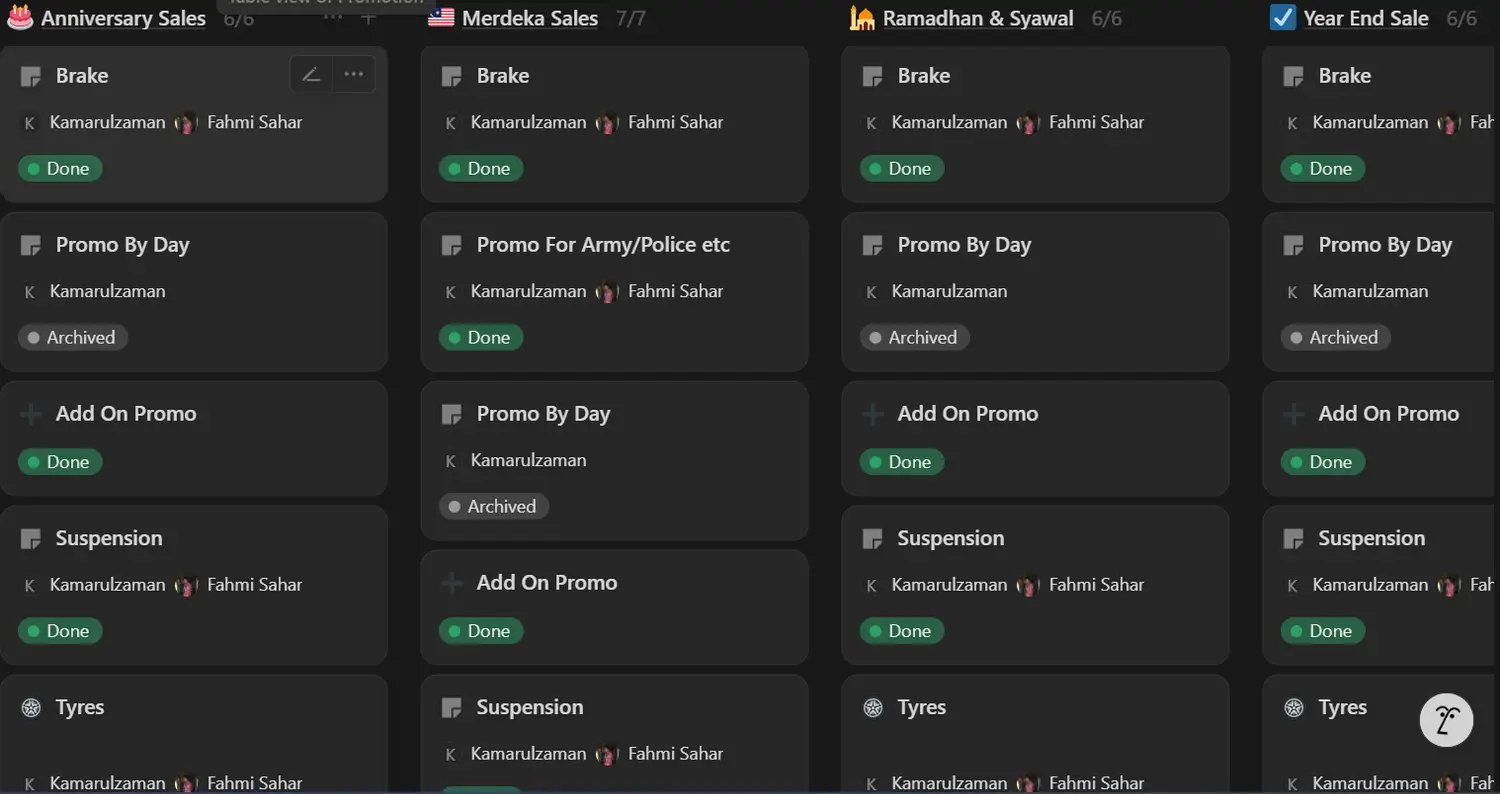
Task: Open the Notion AI floating assistant button
Action: pos(1446,720)
